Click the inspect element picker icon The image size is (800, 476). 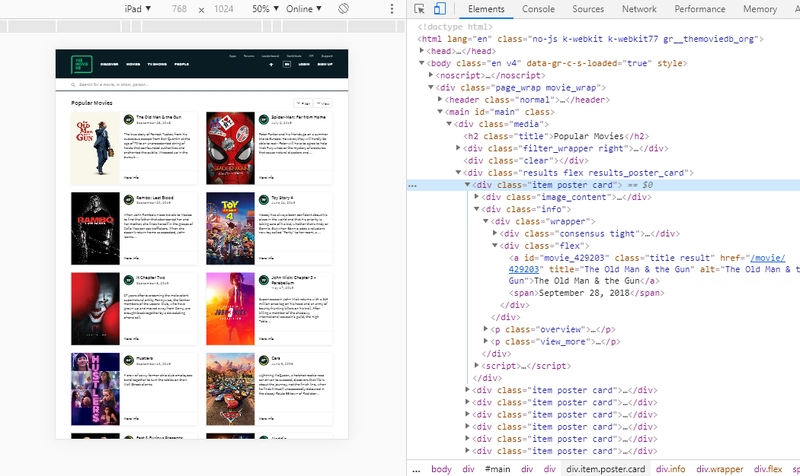(x=421, y=9)
